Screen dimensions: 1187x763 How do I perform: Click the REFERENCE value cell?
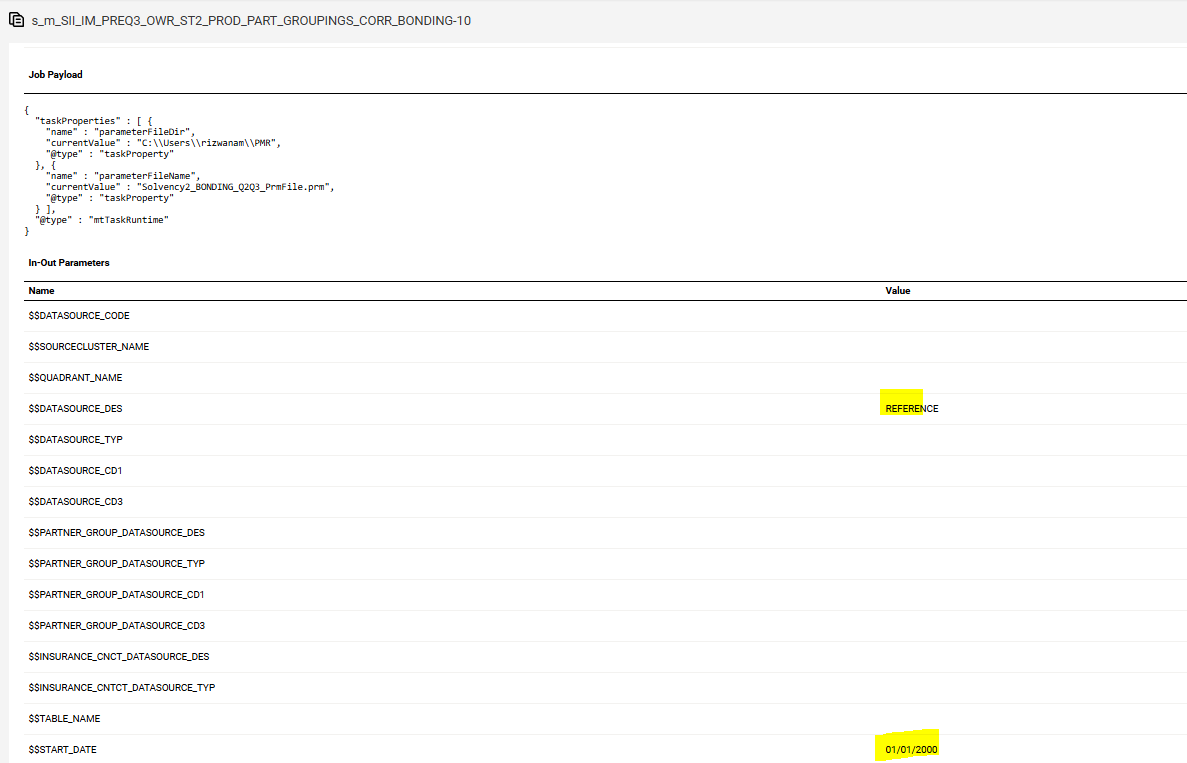(x=911, y=409)
